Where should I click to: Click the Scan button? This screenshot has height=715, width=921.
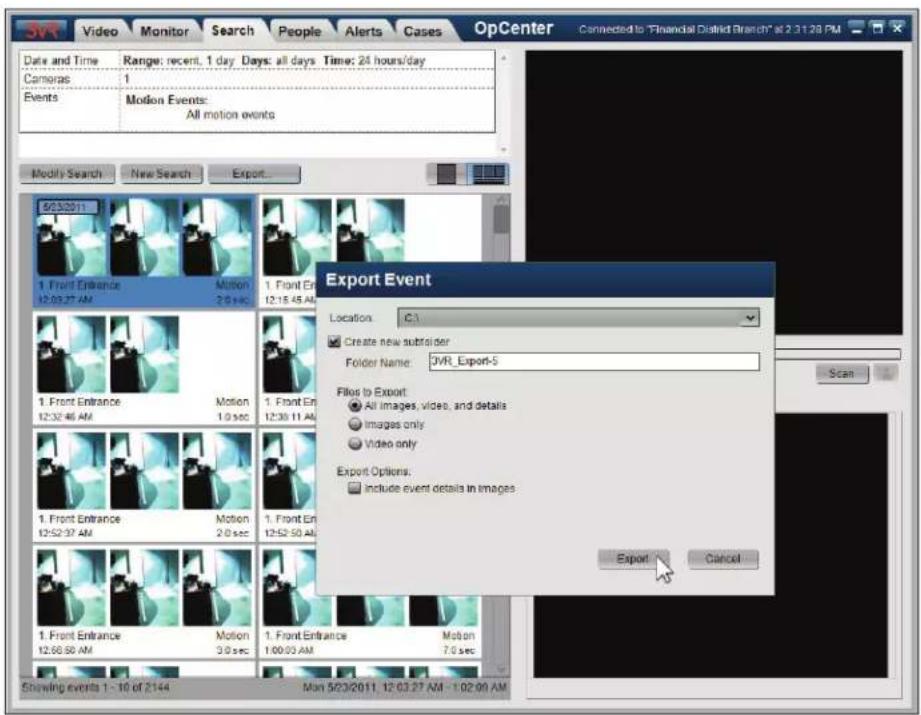(x=841, y=374)
